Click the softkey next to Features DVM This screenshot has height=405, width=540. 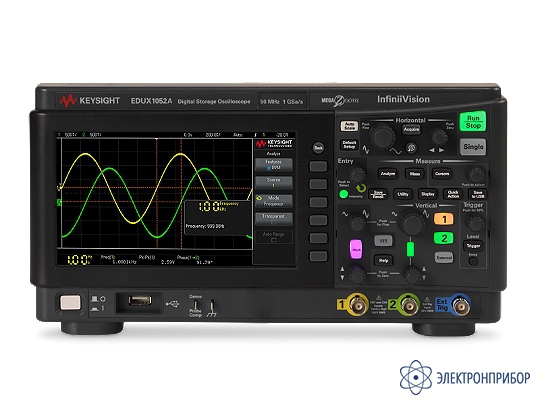click(318, 166)
